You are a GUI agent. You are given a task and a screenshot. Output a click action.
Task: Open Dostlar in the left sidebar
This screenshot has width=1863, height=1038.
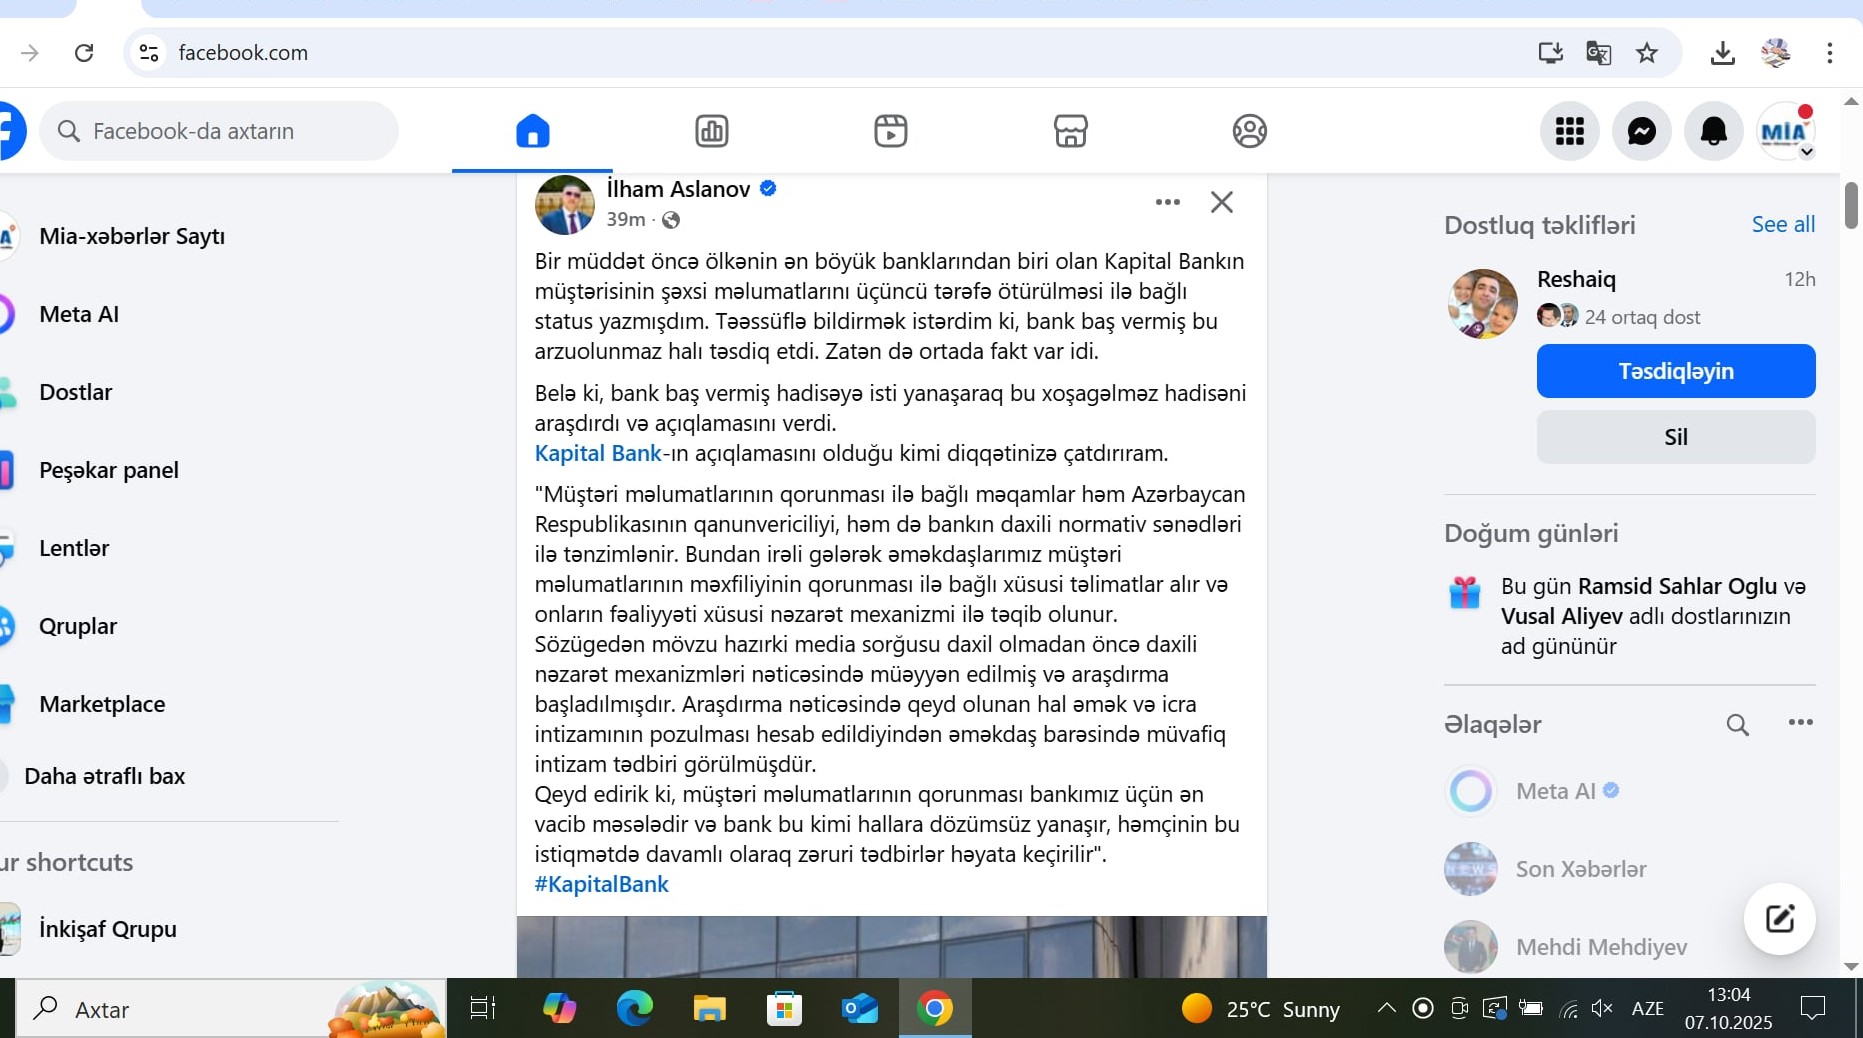click(76, 392)
